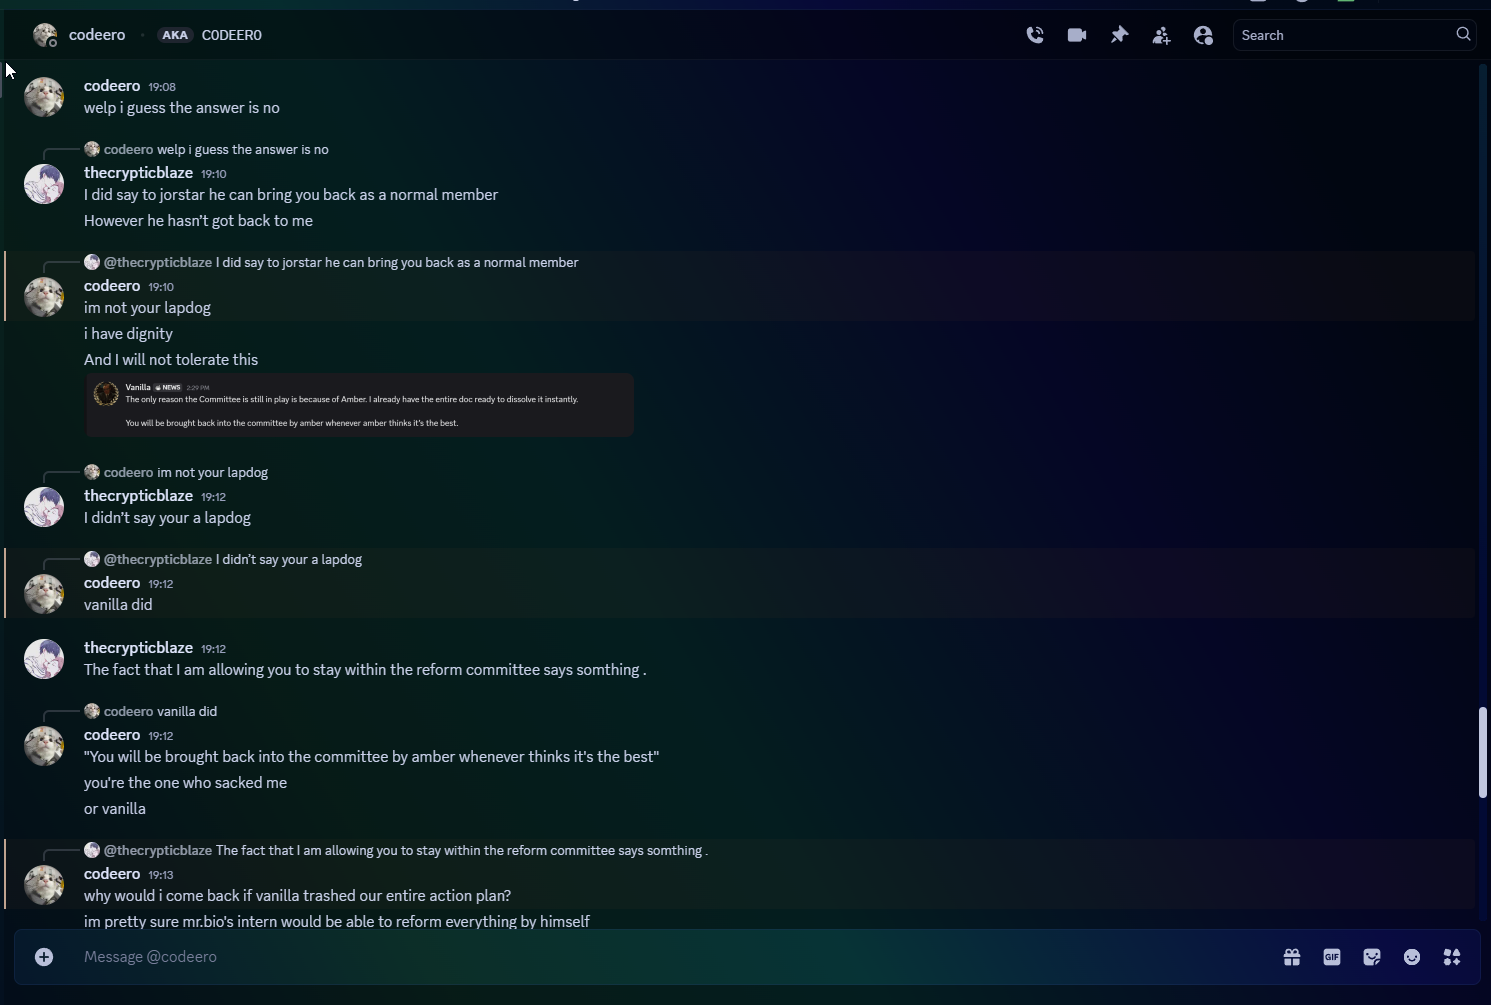
Task: Open codeero's avatar on the 19:08 message
Action: [44, 97]
